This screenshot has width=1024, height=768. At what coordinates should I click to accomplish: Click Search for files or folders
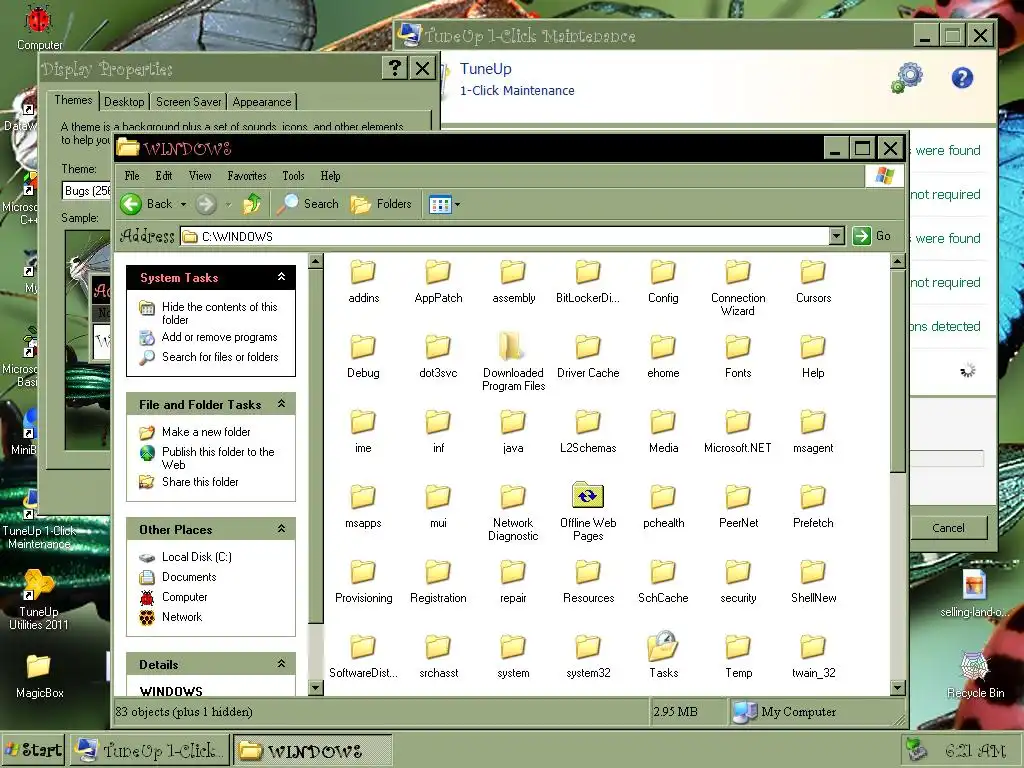pyautogui.click(x=220, y=357)
